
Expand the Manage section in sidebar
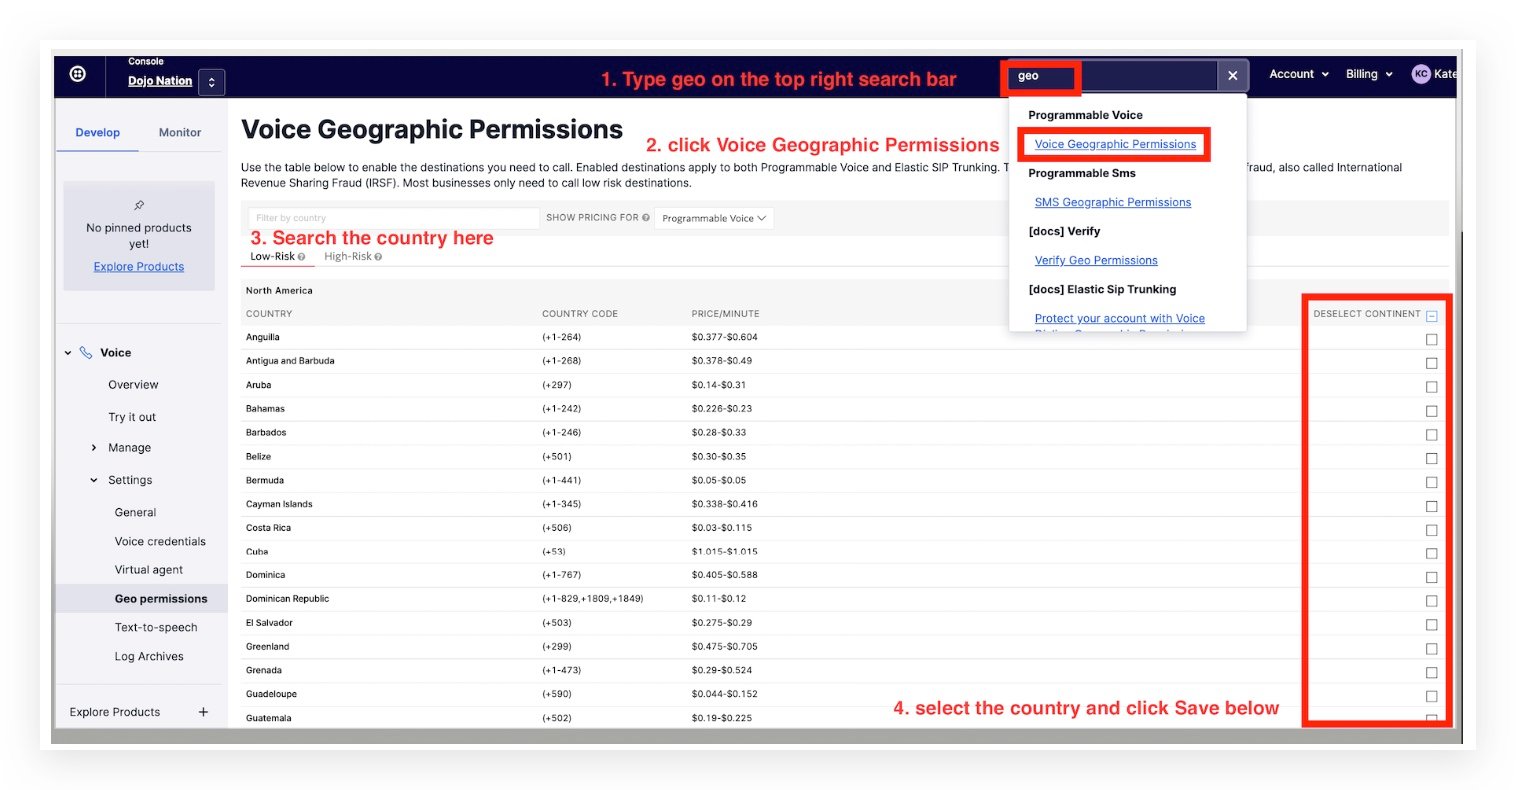[x=94, y=448]
